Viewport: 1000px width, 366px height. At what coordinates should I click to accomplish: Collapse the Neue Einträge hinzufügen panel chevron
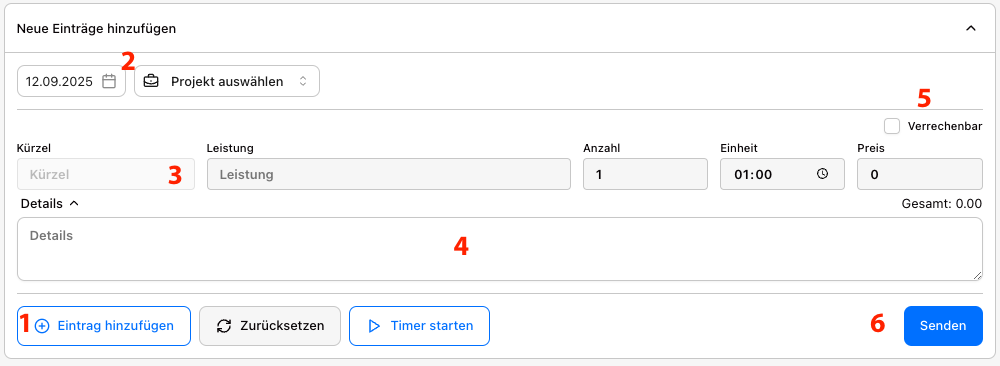(971, 28)
